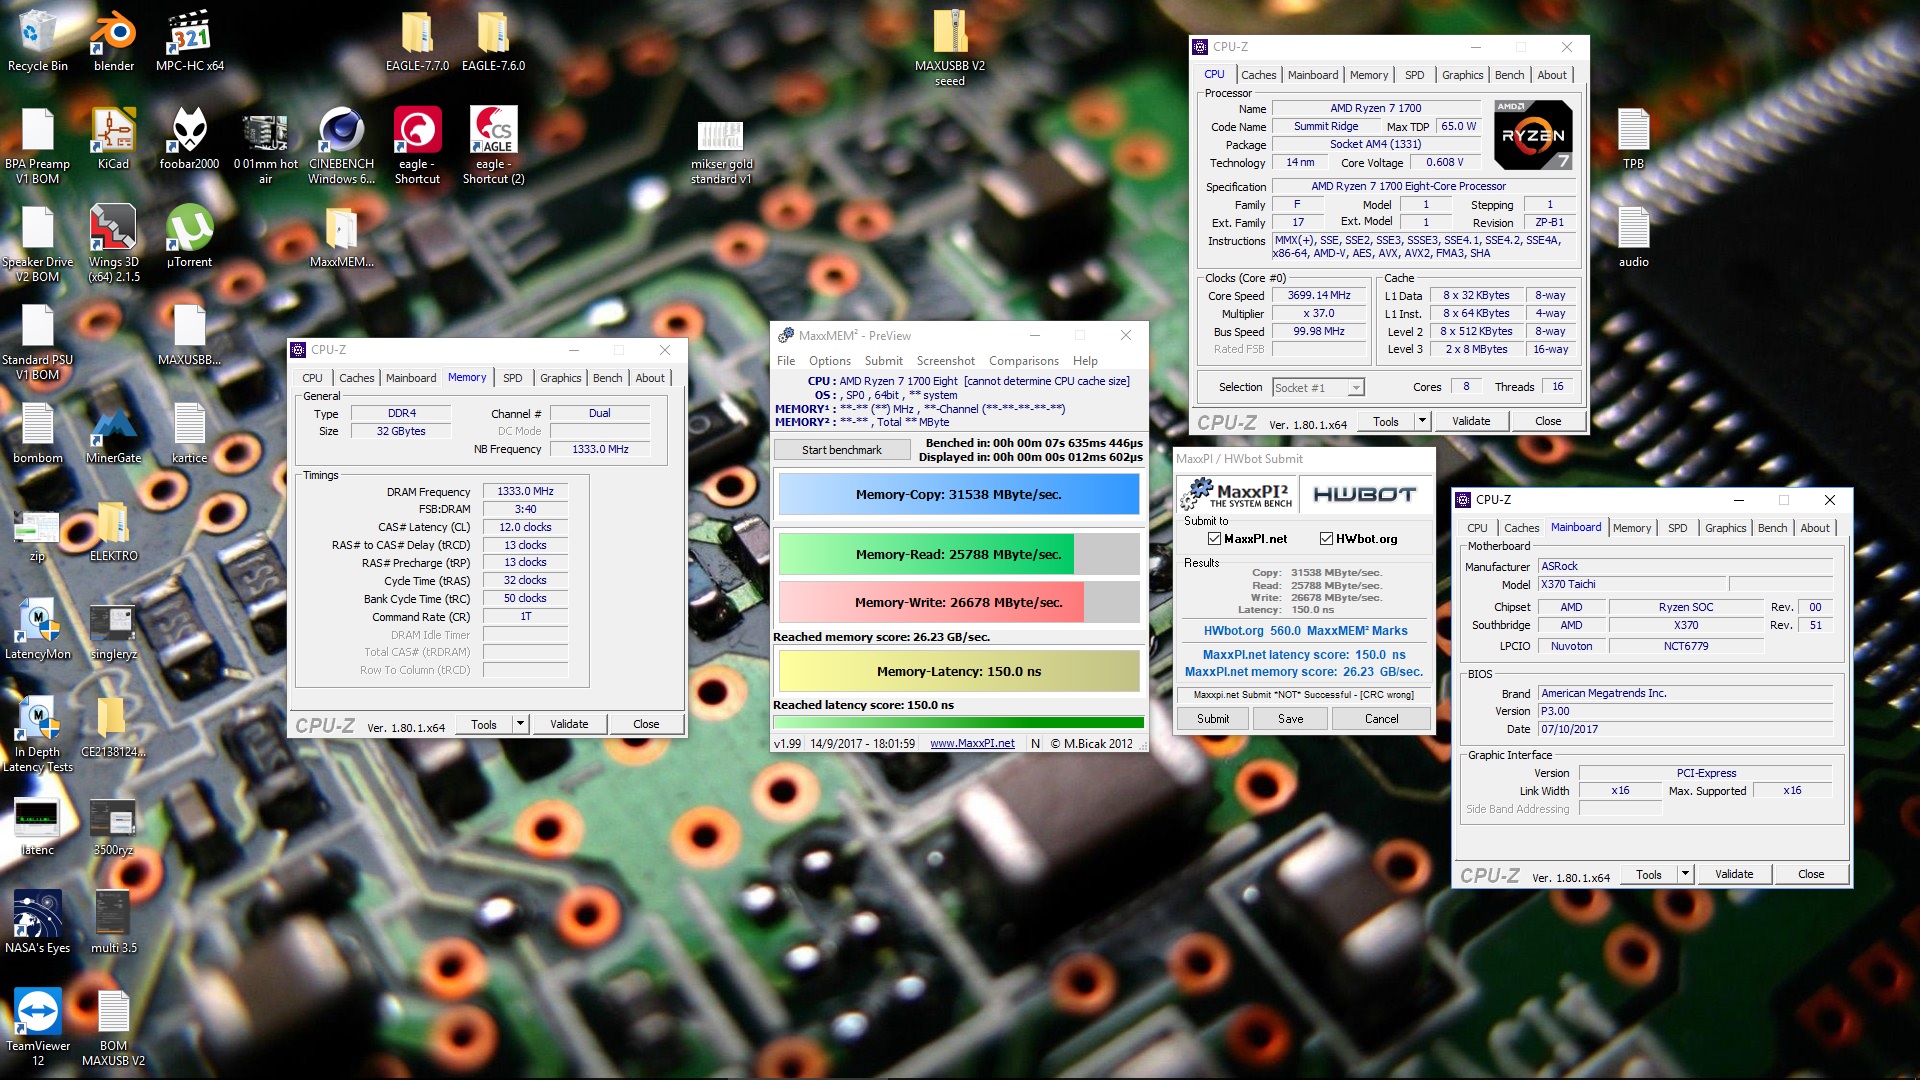Toggle the MaxxPI.net submit checkbox
The image size is (1920, 1080).
click(1214, 539)
